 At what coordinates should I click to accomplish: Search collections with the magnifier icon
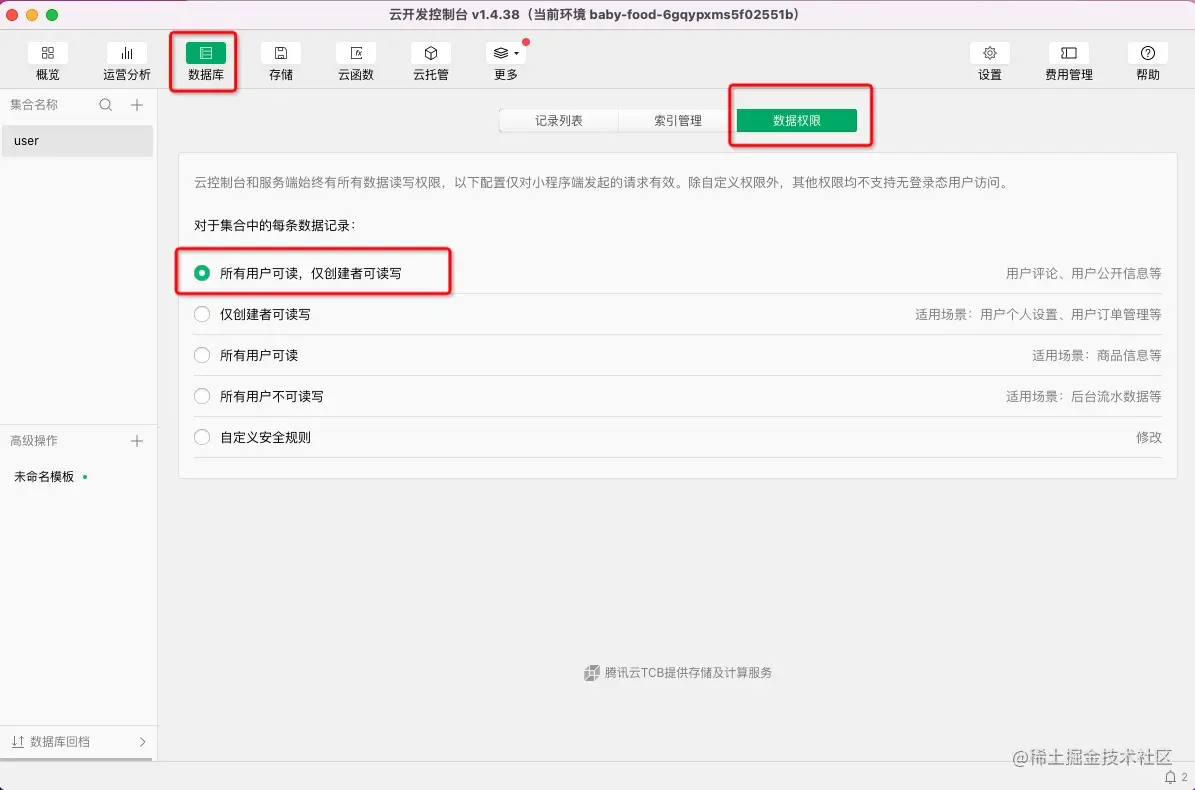[x=106, y=105]
